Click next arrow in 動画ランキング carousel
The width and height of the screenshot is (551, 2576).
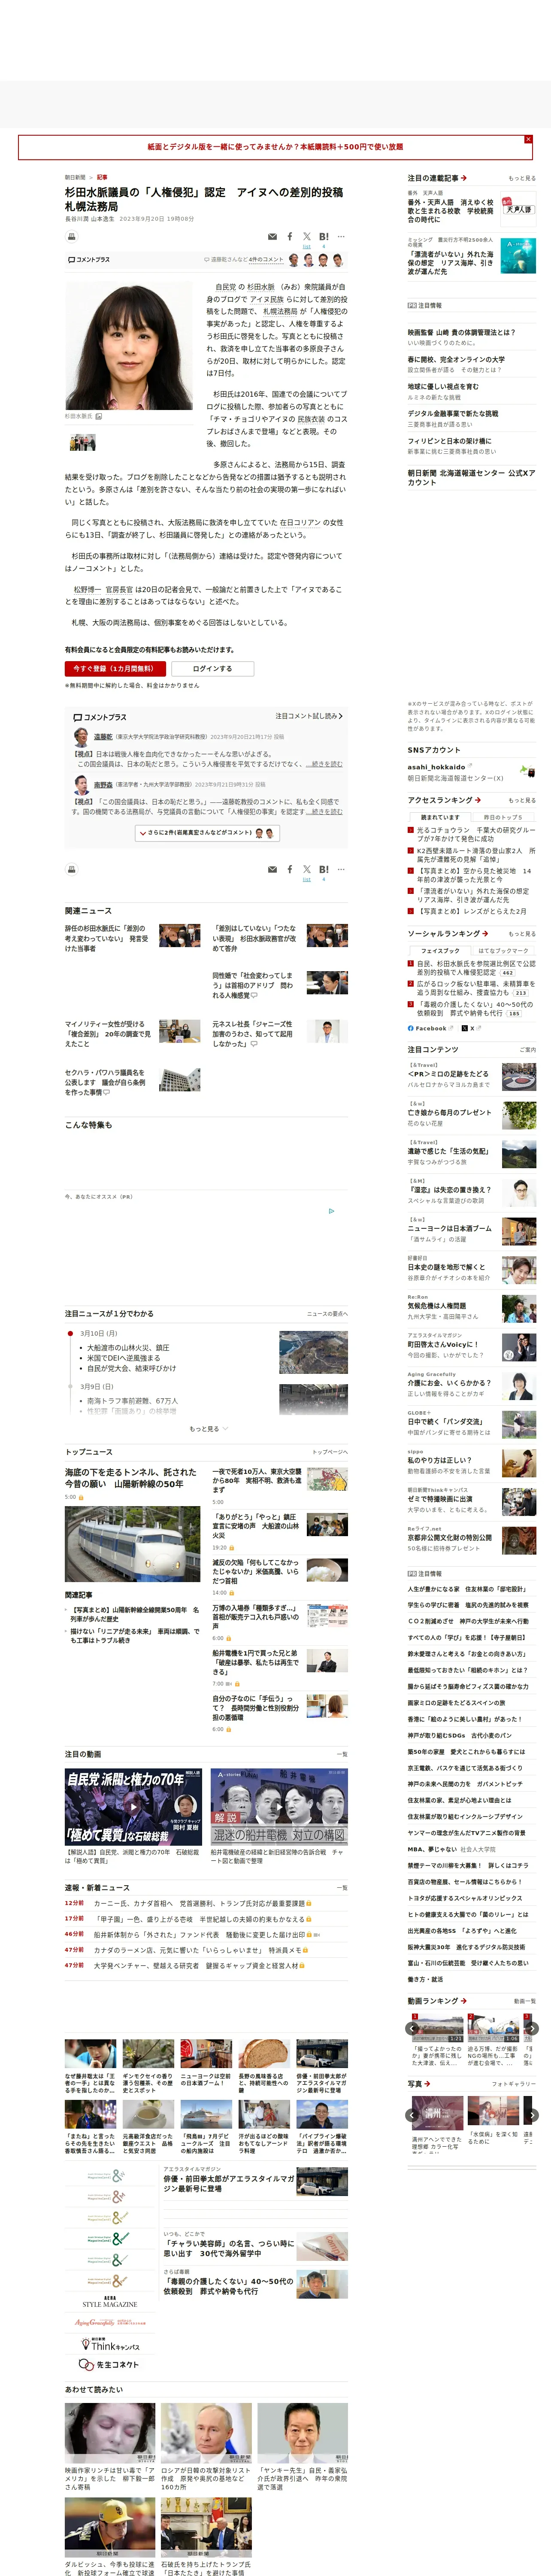[532, 2028]
